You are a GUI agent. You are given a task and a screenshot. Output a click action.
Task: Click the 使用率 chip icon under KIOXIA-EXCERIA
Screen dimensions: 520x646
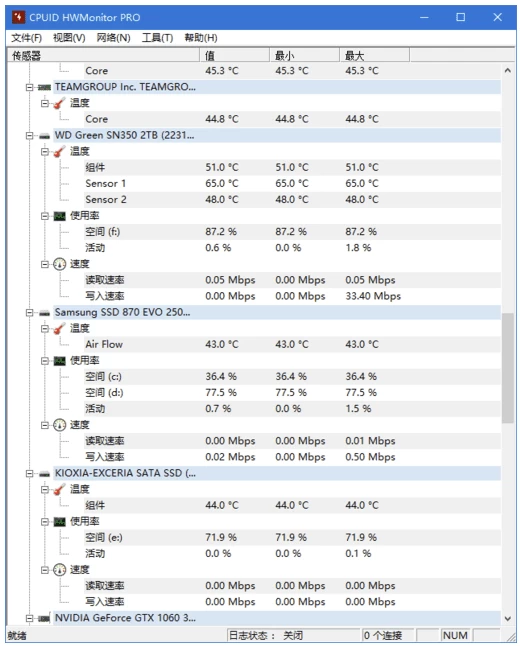click(x=60, y=522)
